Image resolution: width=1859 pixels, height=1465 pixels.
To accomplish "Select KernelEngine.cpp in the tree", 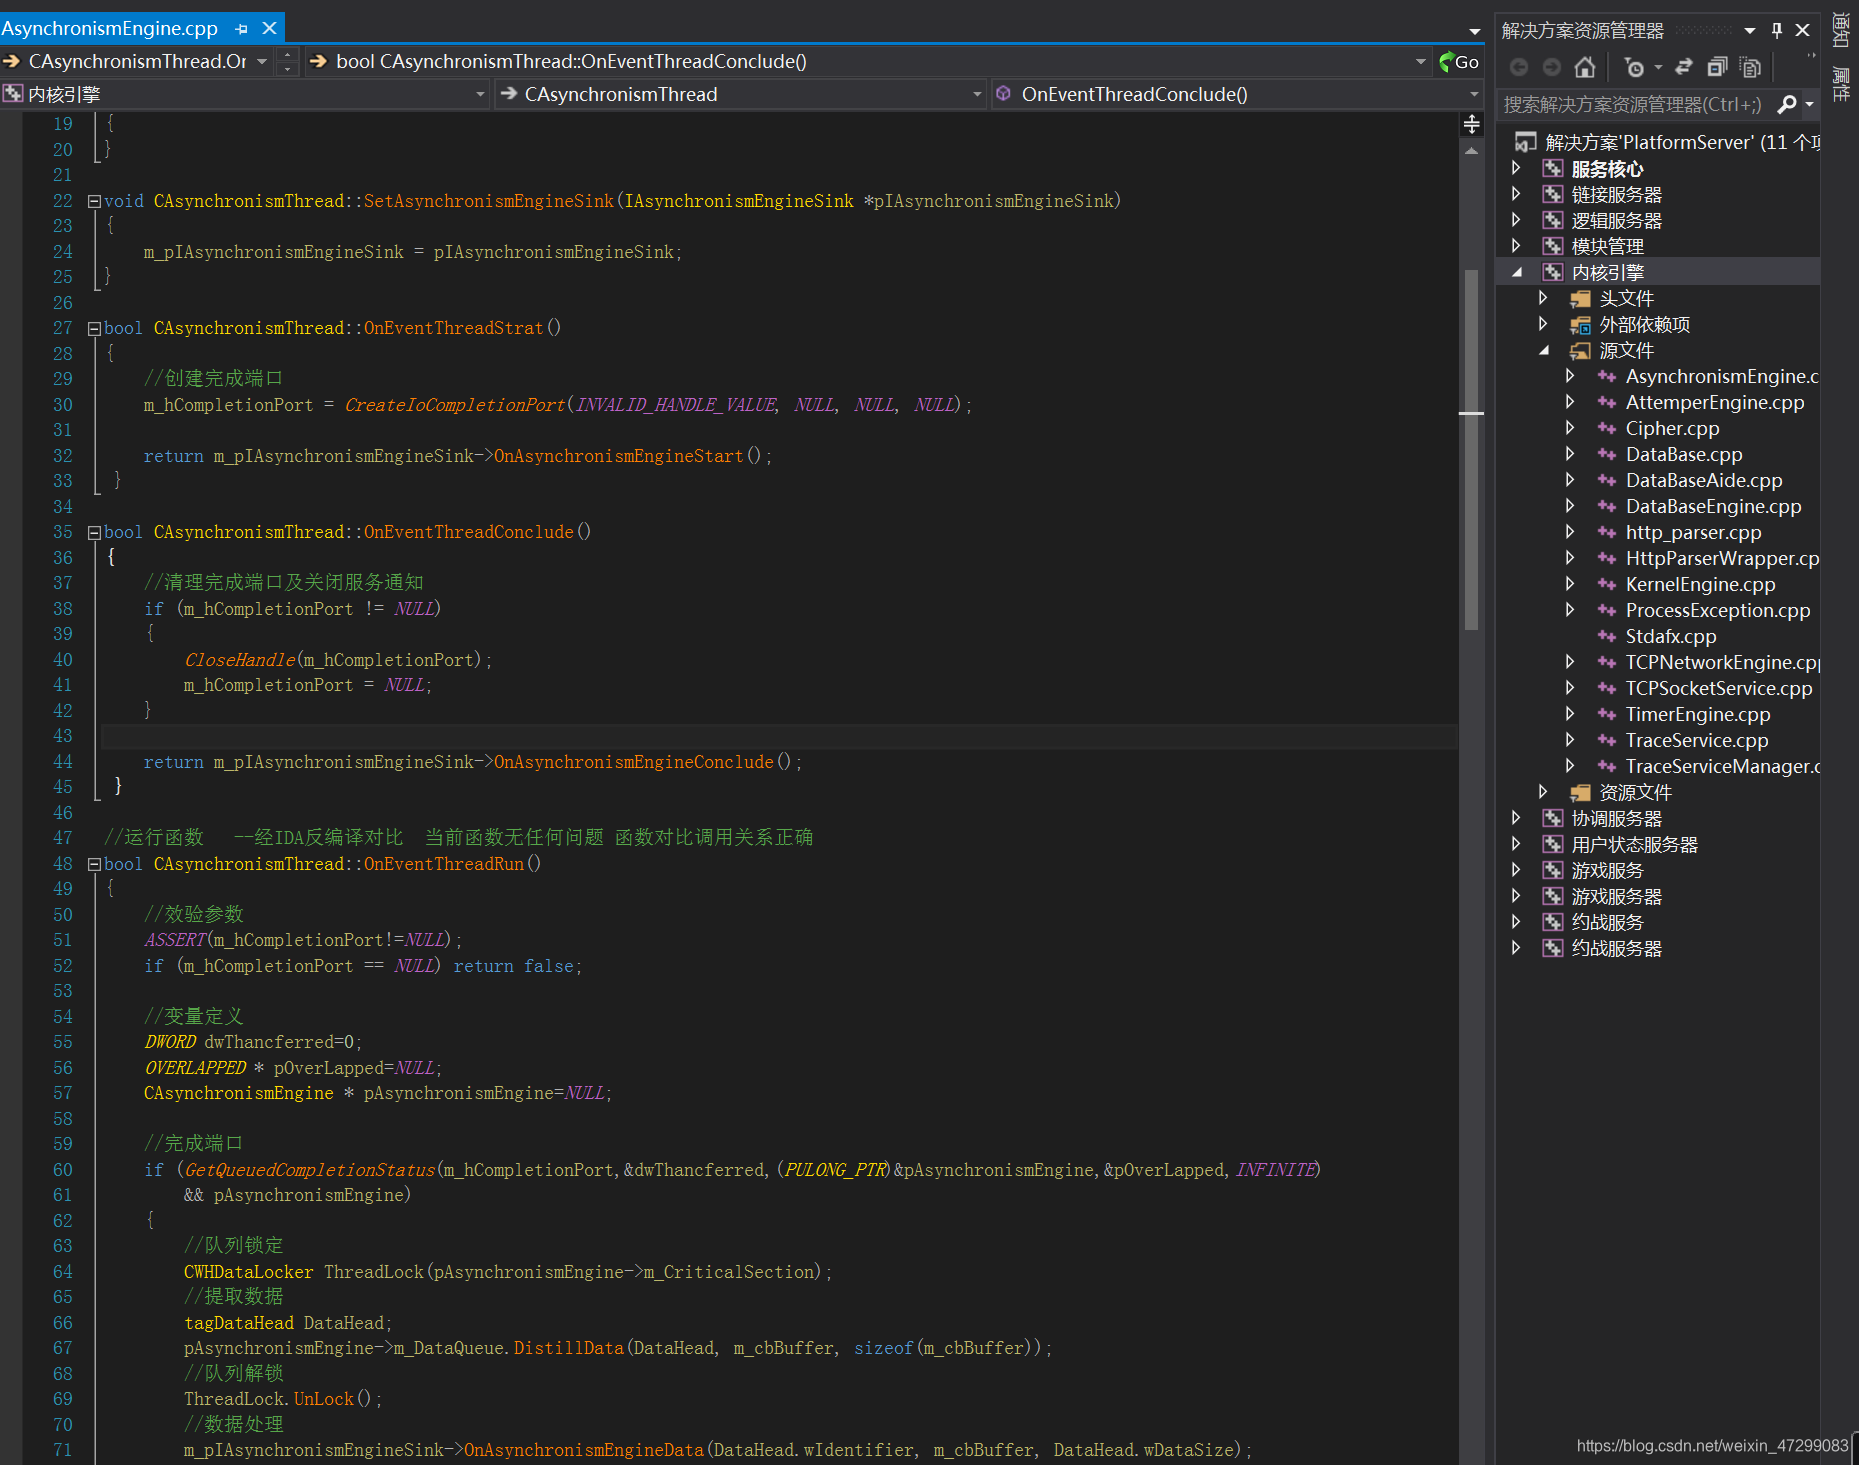I will [x=1701, y=584].
